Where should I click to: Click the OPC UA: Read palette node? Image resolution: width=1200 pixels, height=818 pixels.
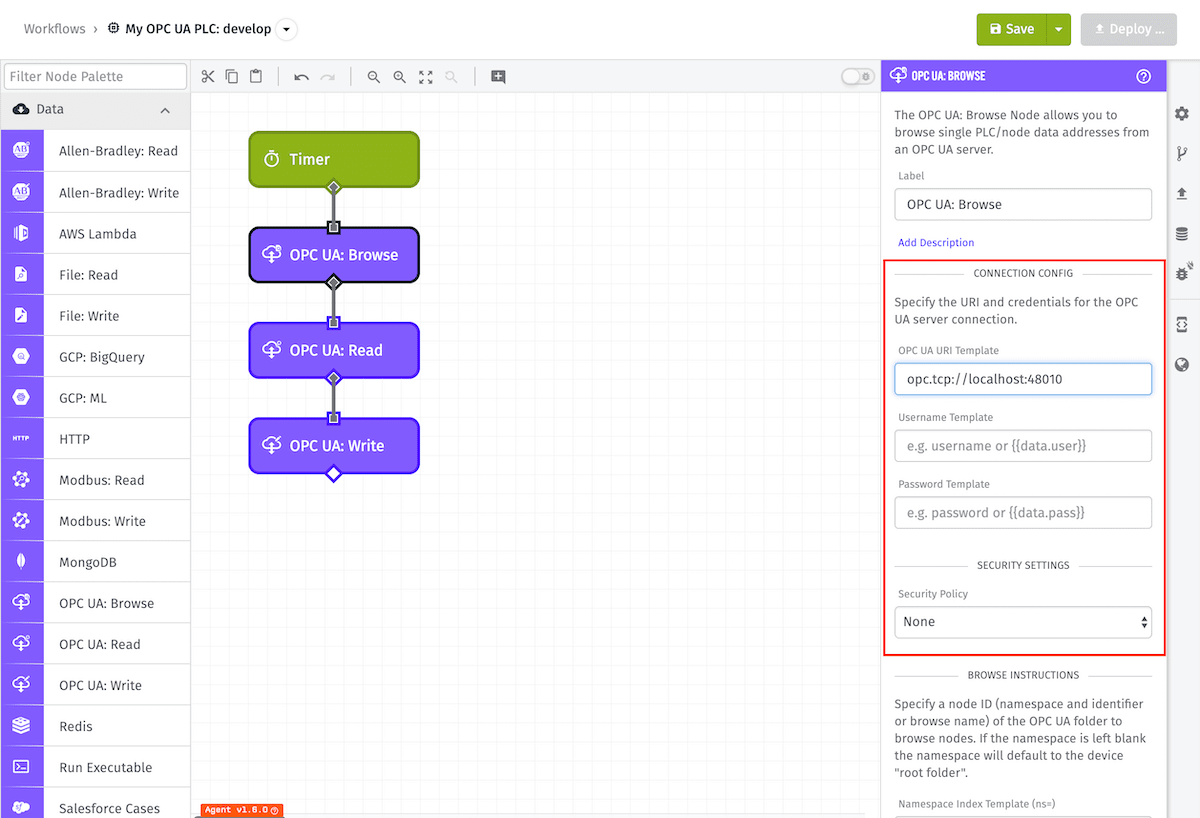coord(95,644)
